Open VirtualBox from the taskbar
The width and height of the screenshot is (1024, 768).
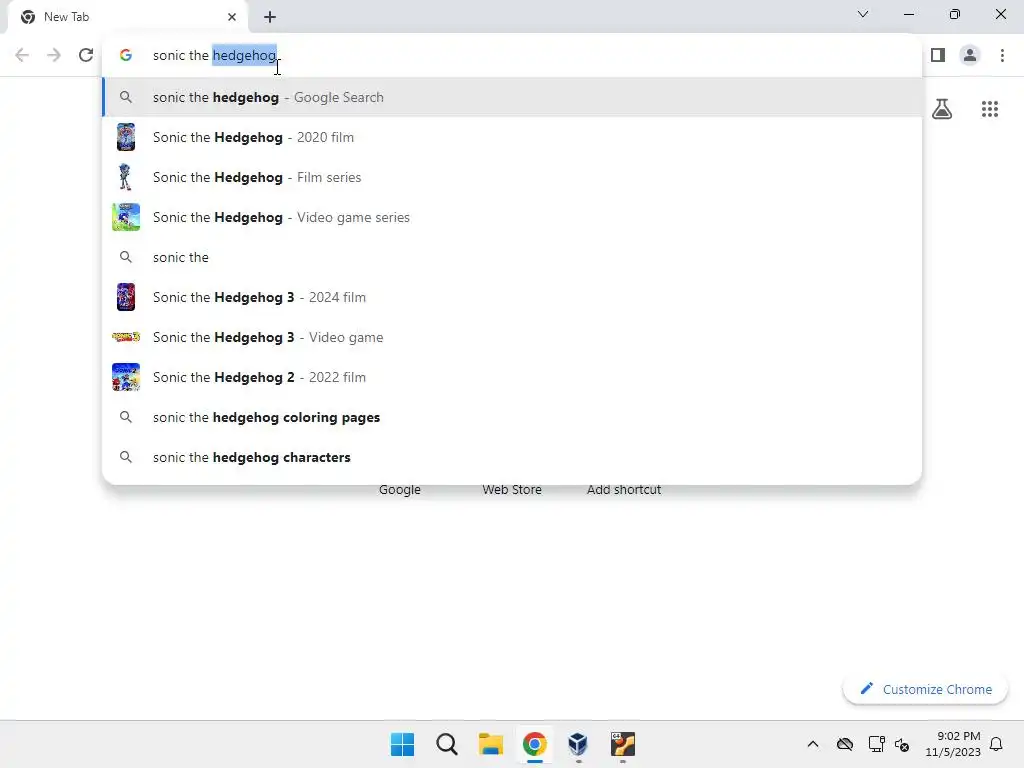[x=578, y=744]
